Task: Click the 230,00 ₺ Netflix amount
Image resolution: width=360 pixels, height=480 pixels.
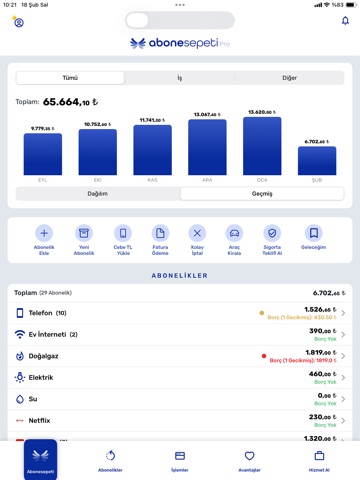Action: tap(323, 417)
